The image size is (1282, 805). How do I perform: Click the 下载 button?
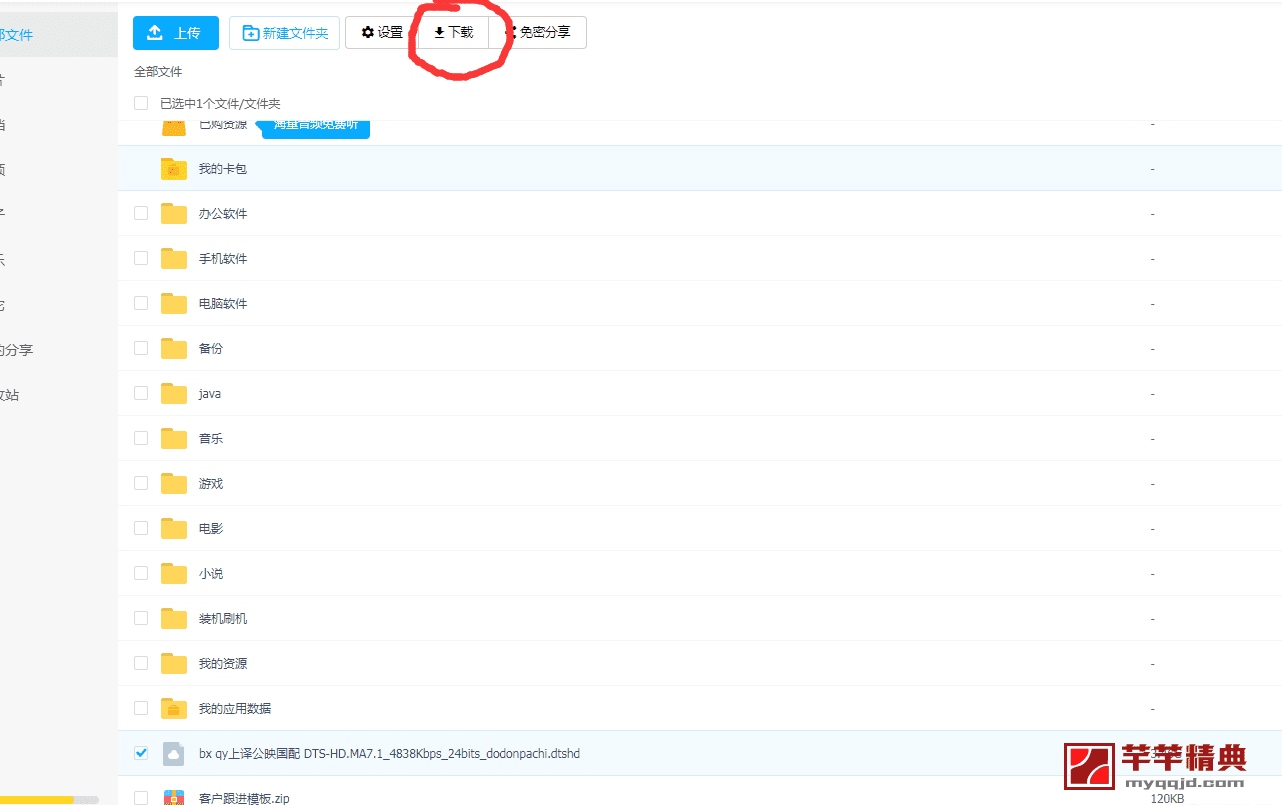(453, 32)
